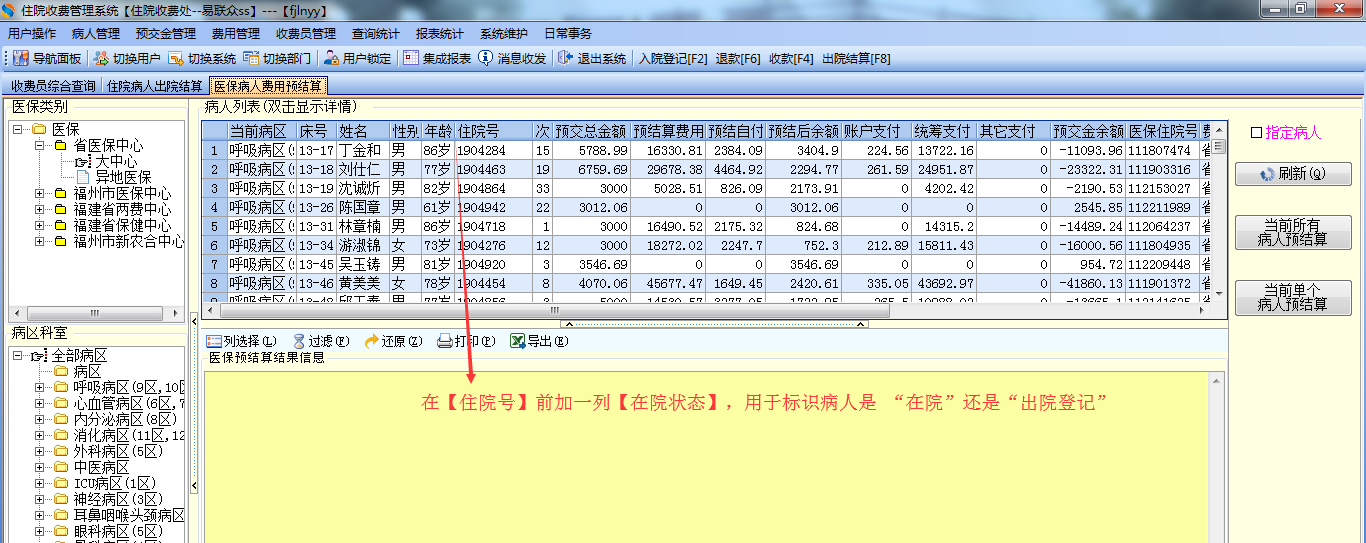Click 收款[F4] toolbar shortcut
The height and width of the screenshot is (543, 1366).
[791, 59]
